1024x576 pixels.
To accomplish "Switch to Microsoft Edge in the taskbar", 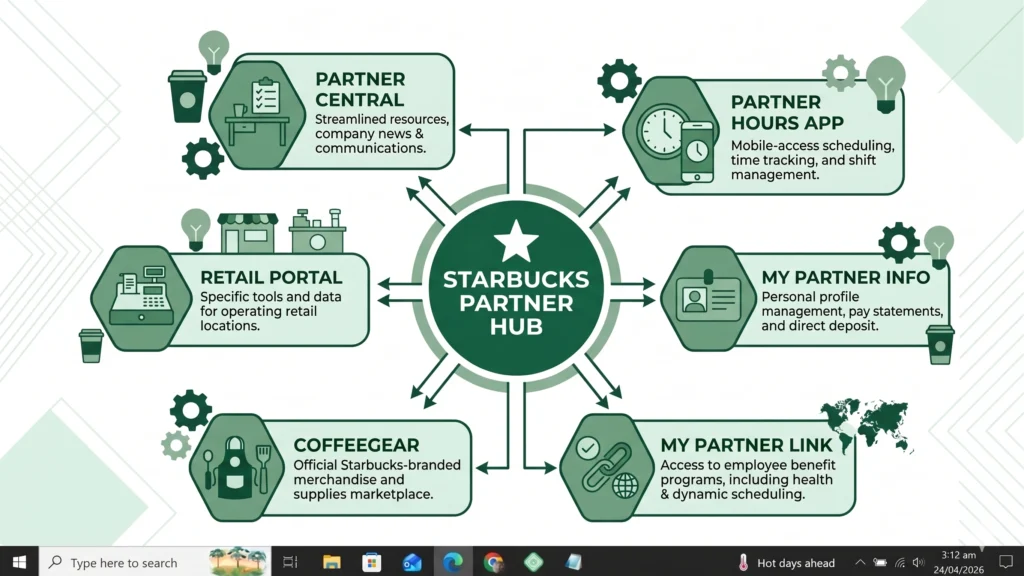I will click(x=453, y=562).
